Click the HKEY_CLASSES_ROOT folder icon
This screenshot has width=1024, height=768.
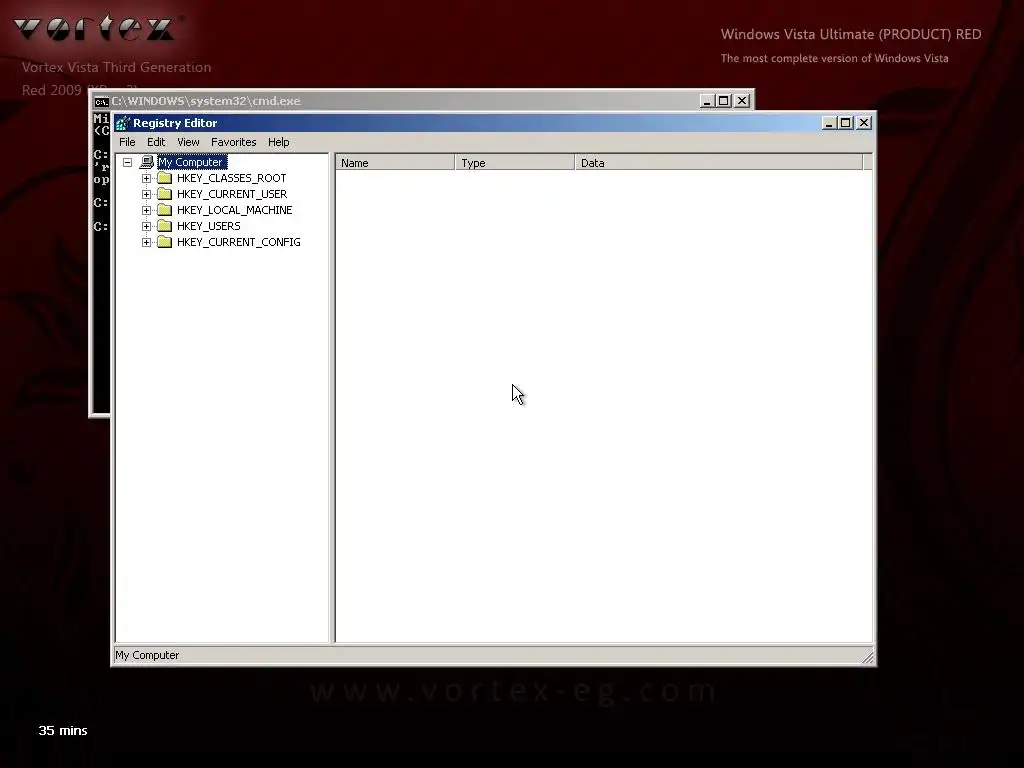pos(165,178)
